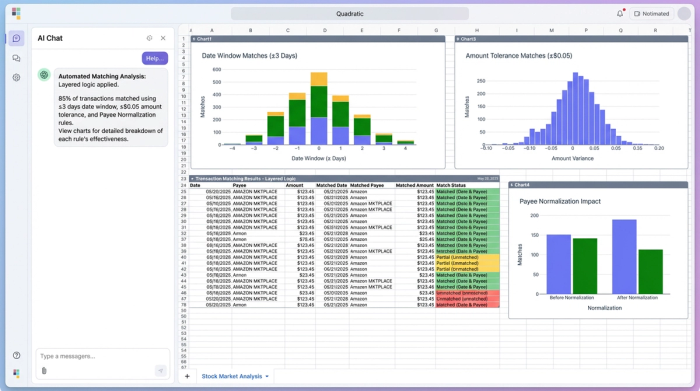The width and height of the screenshot is (700, 391).
Task: Click the Automated Matching Analysis response text
Action: tap(111, 107)
